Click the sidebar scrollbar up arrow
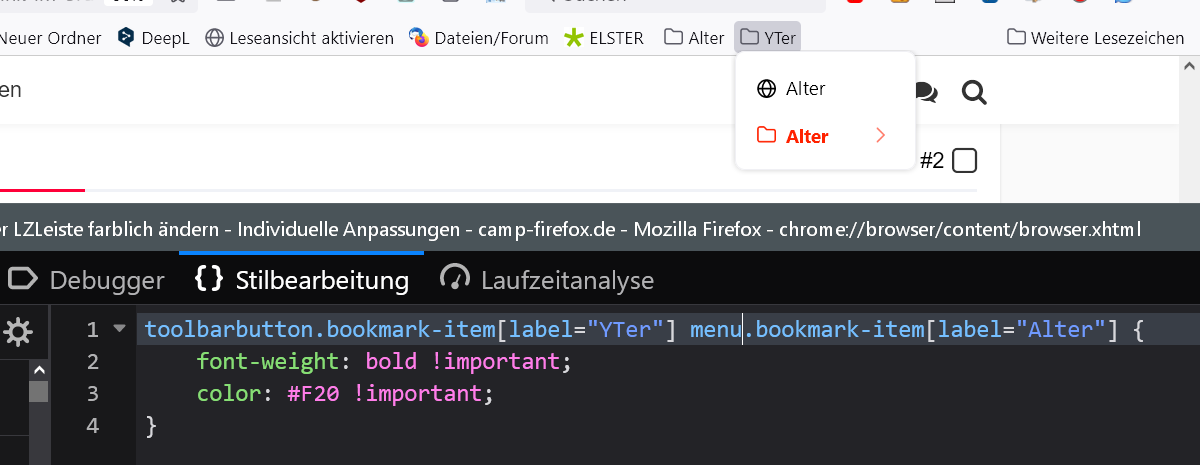 (x=38, y=368)
